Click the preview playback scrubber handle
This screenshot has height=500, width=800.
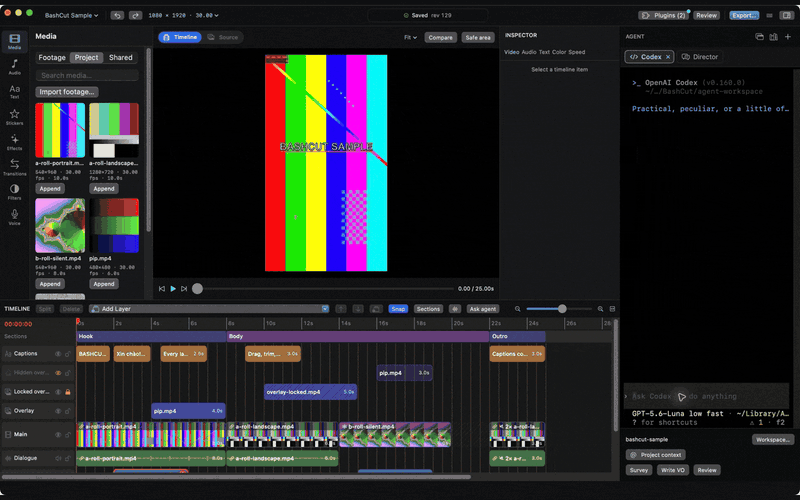point(197,289)
